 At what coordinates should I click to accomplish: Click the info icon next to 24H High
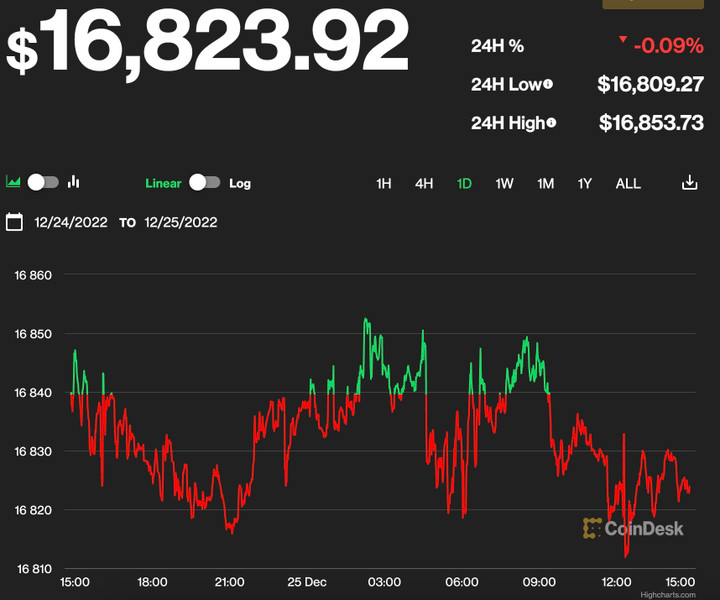(x=551, y=123)
